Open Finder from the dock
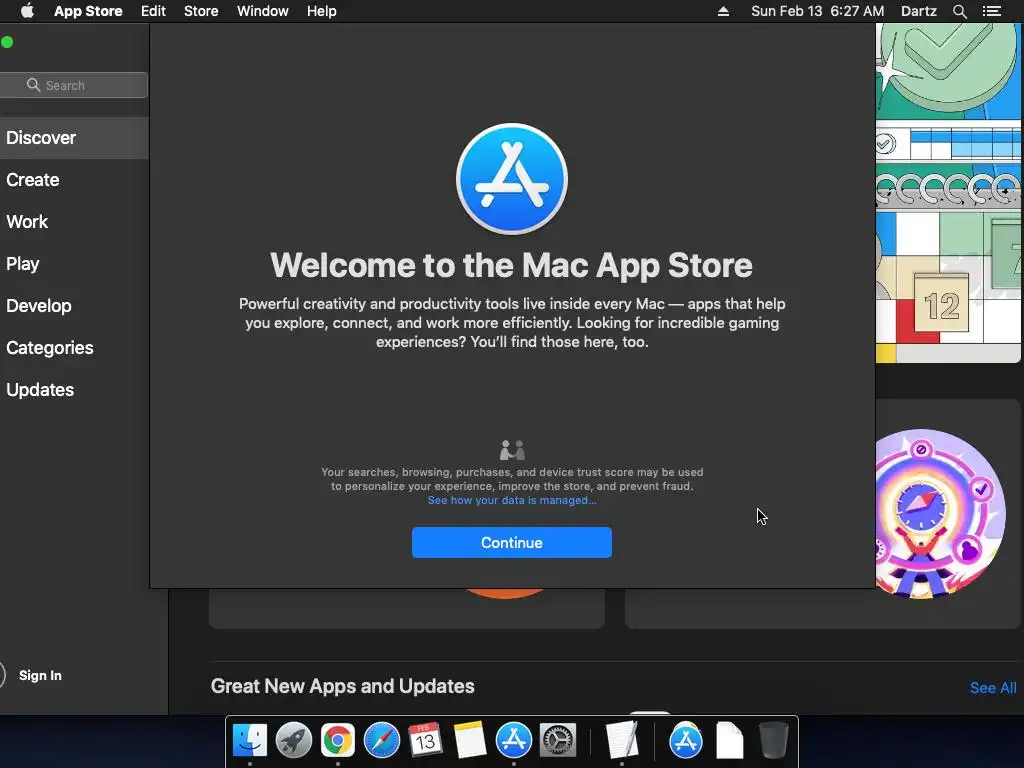Viewport: 1024px width, 768px height. pyautogui.click(x=250, y=740)
